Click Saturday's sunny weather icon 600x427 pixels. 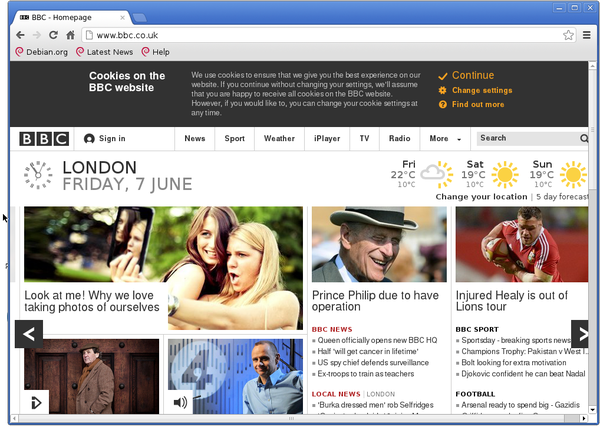pyautogui.click(x=505, y=174)
